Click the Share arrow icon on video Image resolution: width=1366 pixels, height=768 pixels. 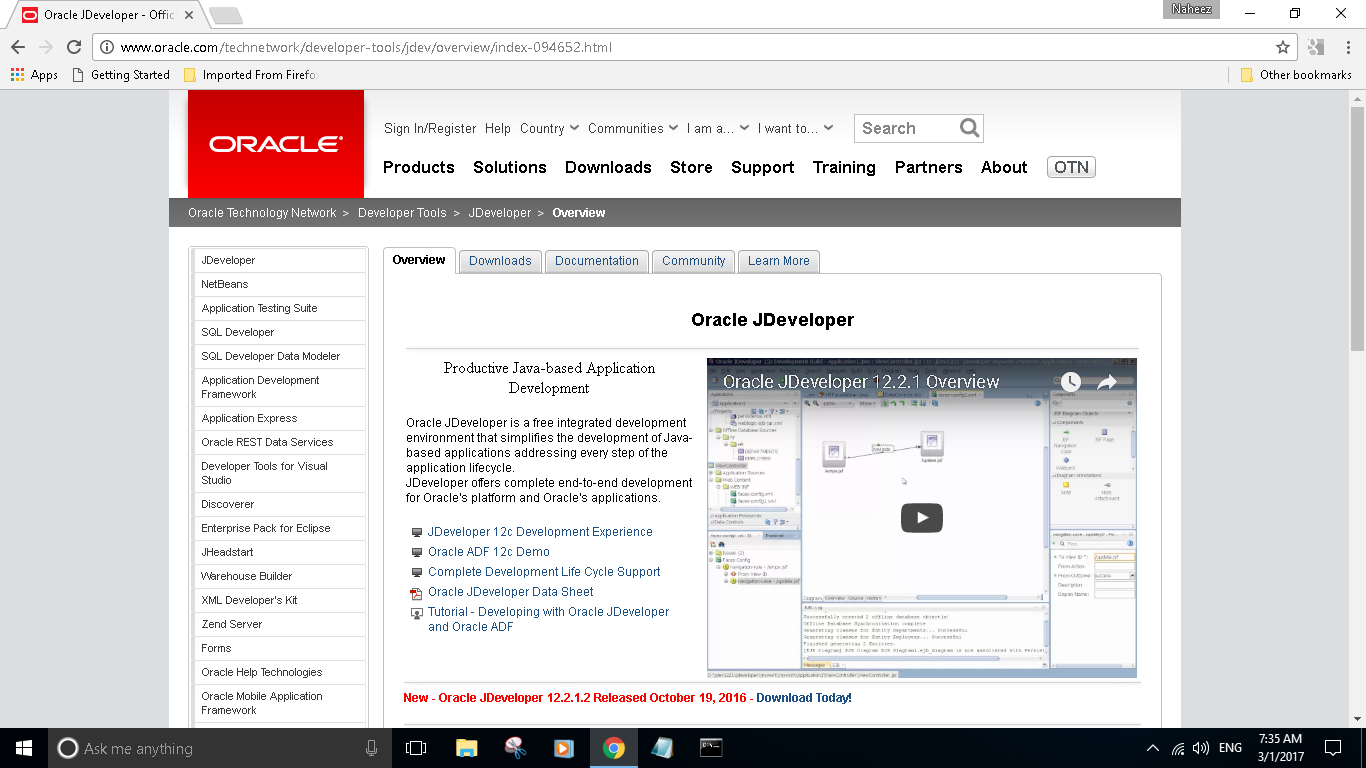1107,382
